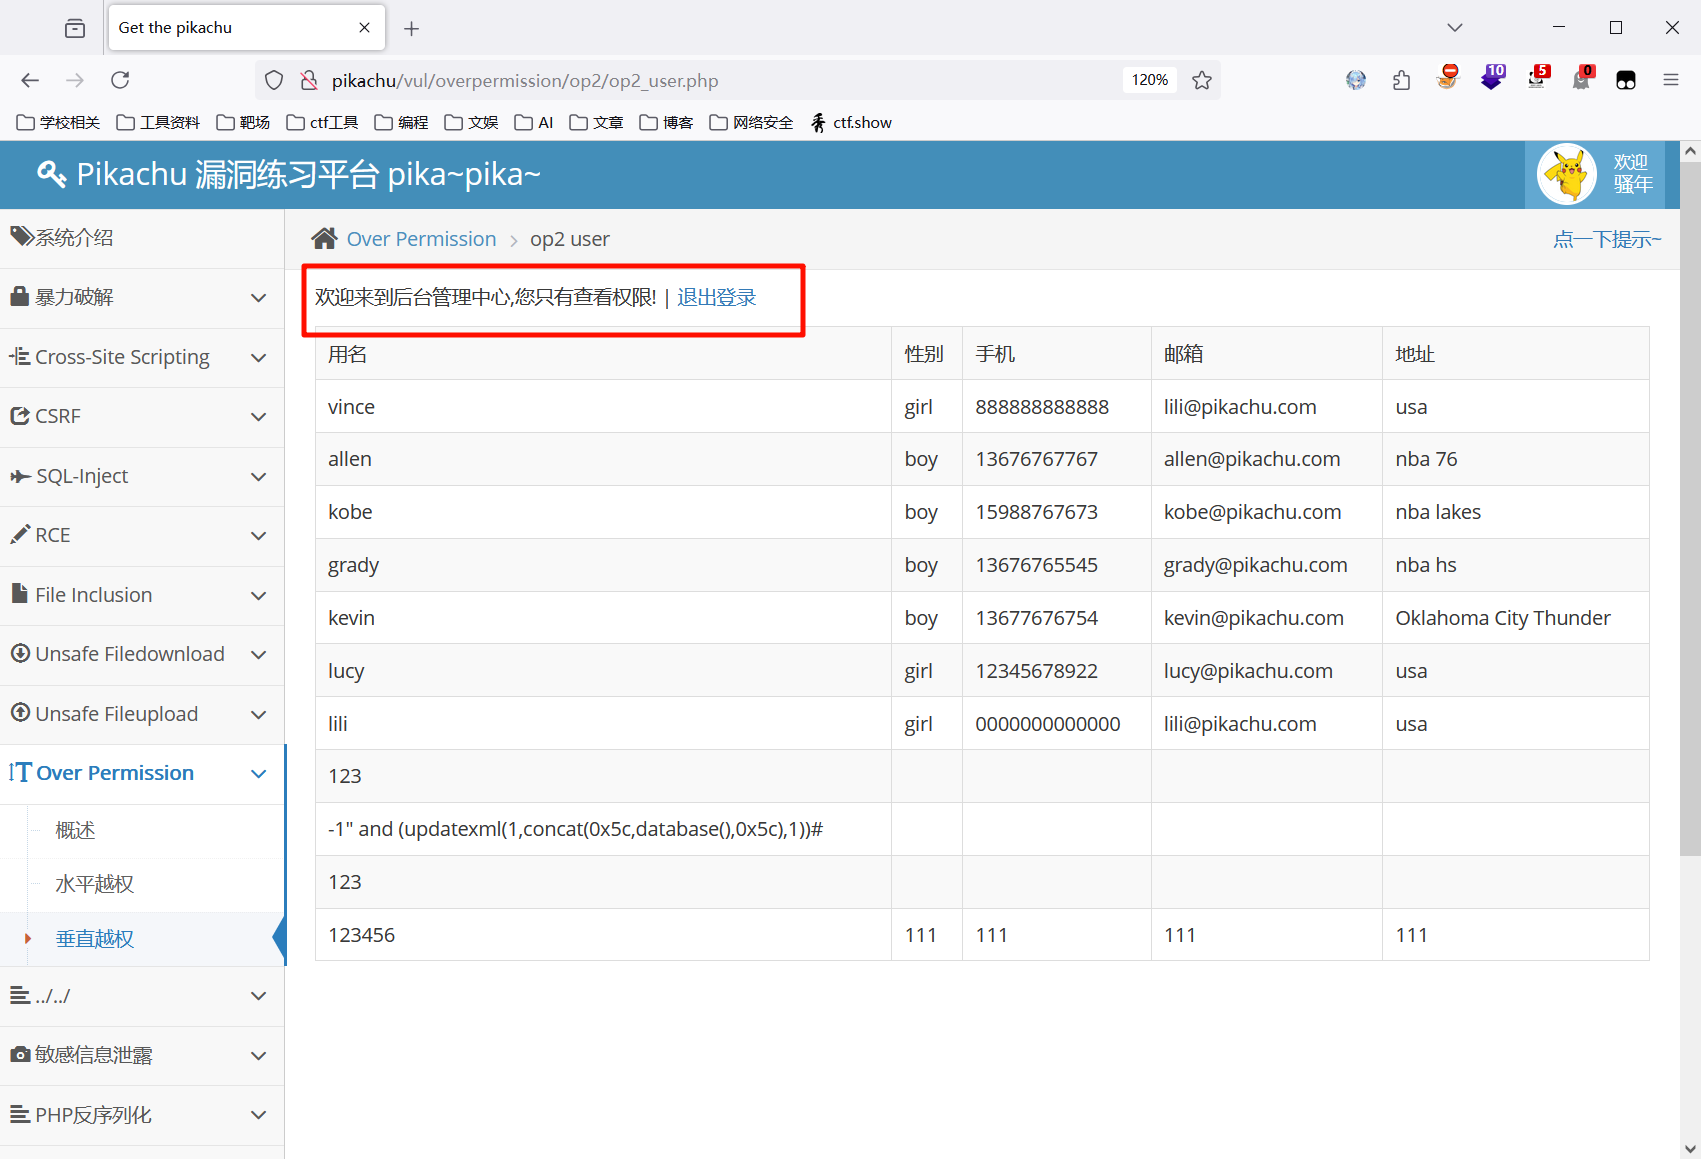Open the ctf工具 bookmark folder
This screenshot has width=1701, height=1159.
[322, 122]
